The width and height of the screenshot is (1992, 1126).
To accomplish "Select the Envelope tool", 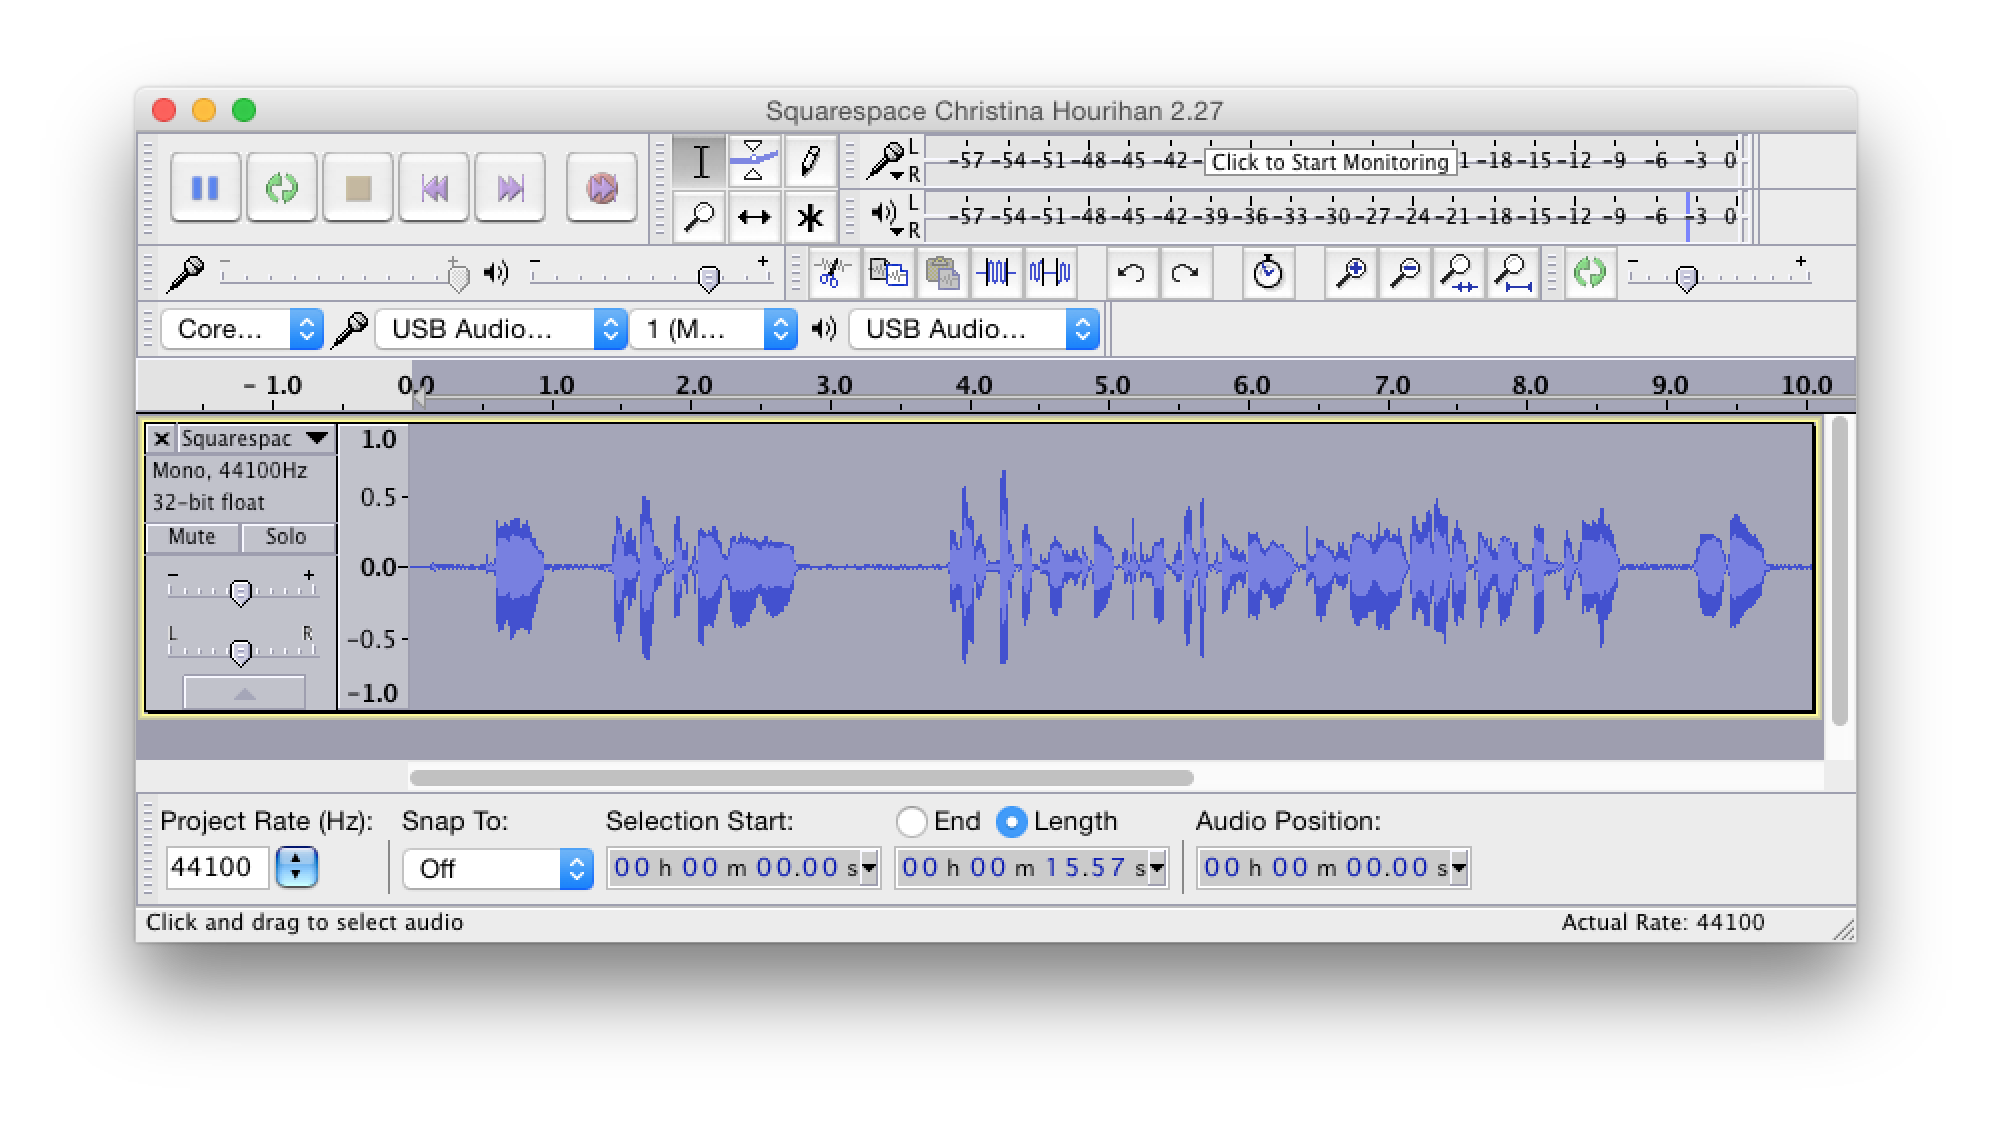I will click(754, 161).
